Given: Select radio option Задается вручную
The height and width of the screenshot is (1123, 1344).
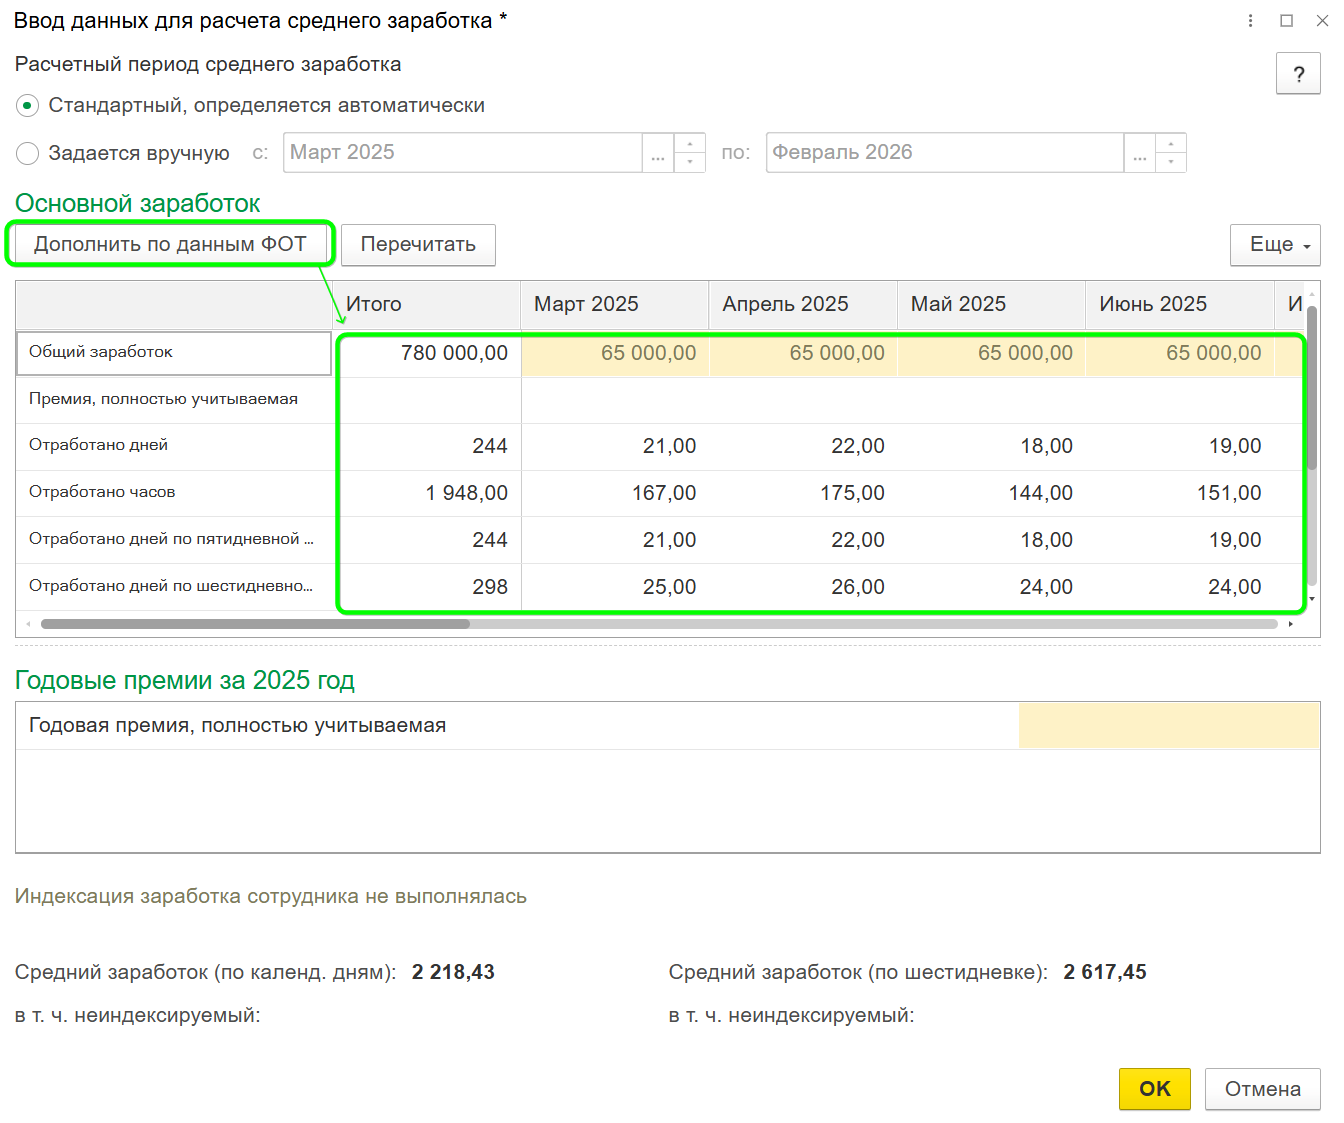Looking at the screenshot, I should coord(25,153).
